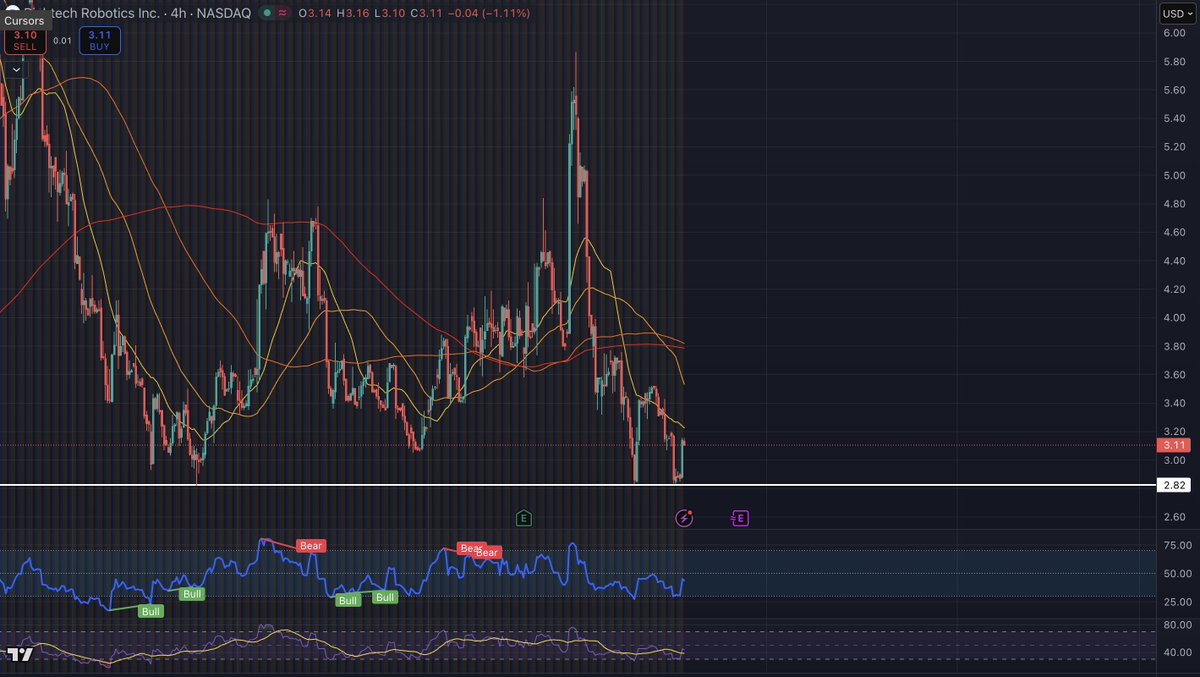Click the 0.01 spread value between Sell and Buy
Image resolution: width=1200 pixels, height=677 pixels.
(62, 41)
